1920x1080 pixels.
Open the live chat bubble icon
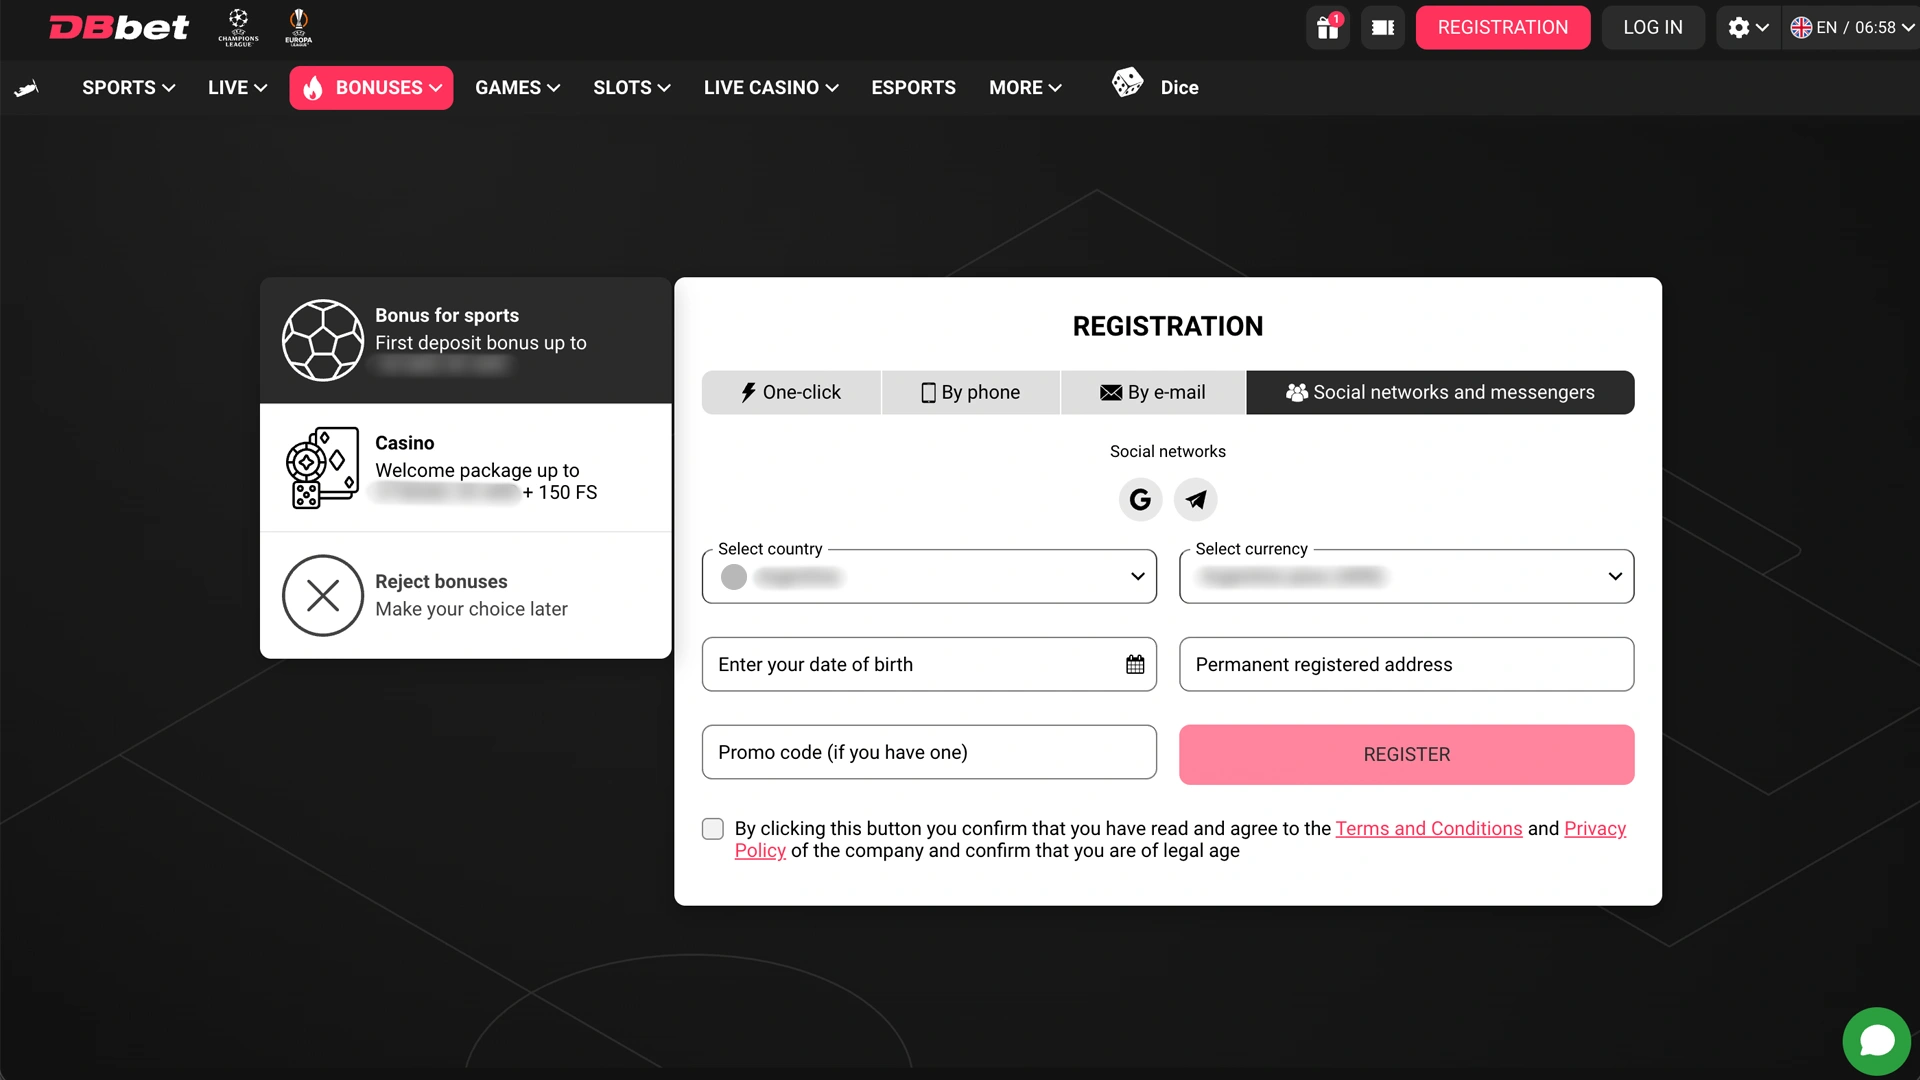pos(1876,1040)
